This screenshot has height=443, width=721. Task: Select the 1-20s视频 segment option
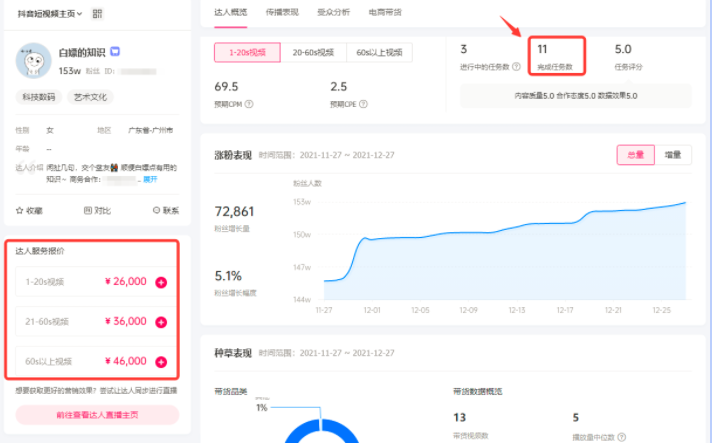point(247,52)
